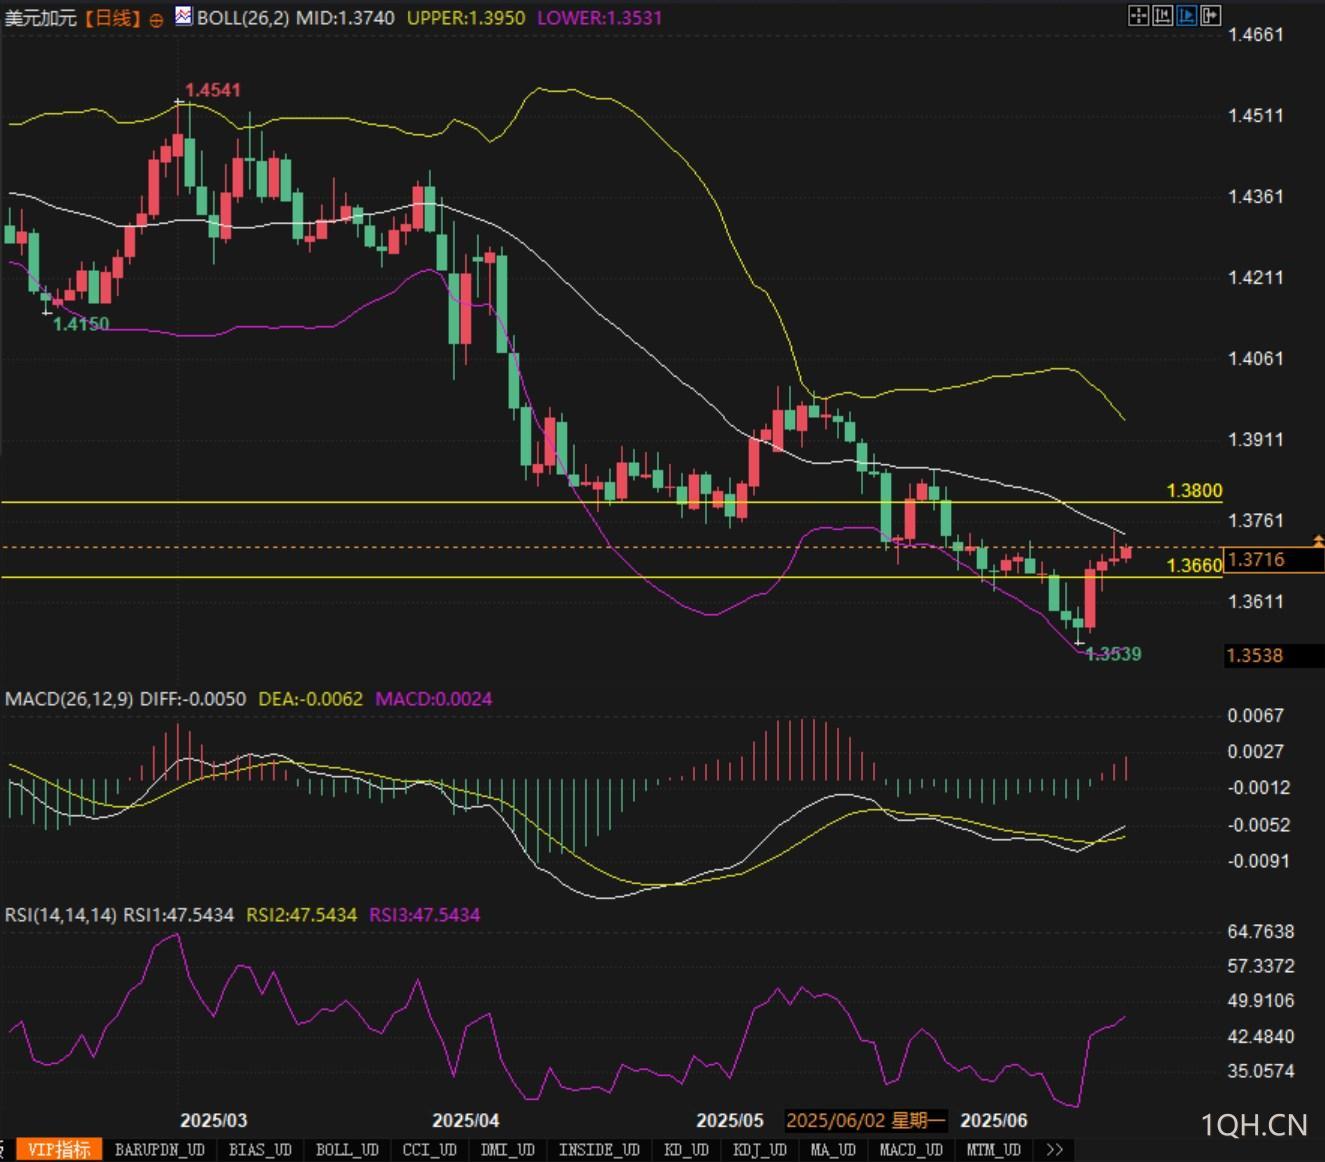Image resolution: width=1325 pixels, height=1162 pixels.
Task: Click the export arrow icon top right
Action: point(1210,15)
